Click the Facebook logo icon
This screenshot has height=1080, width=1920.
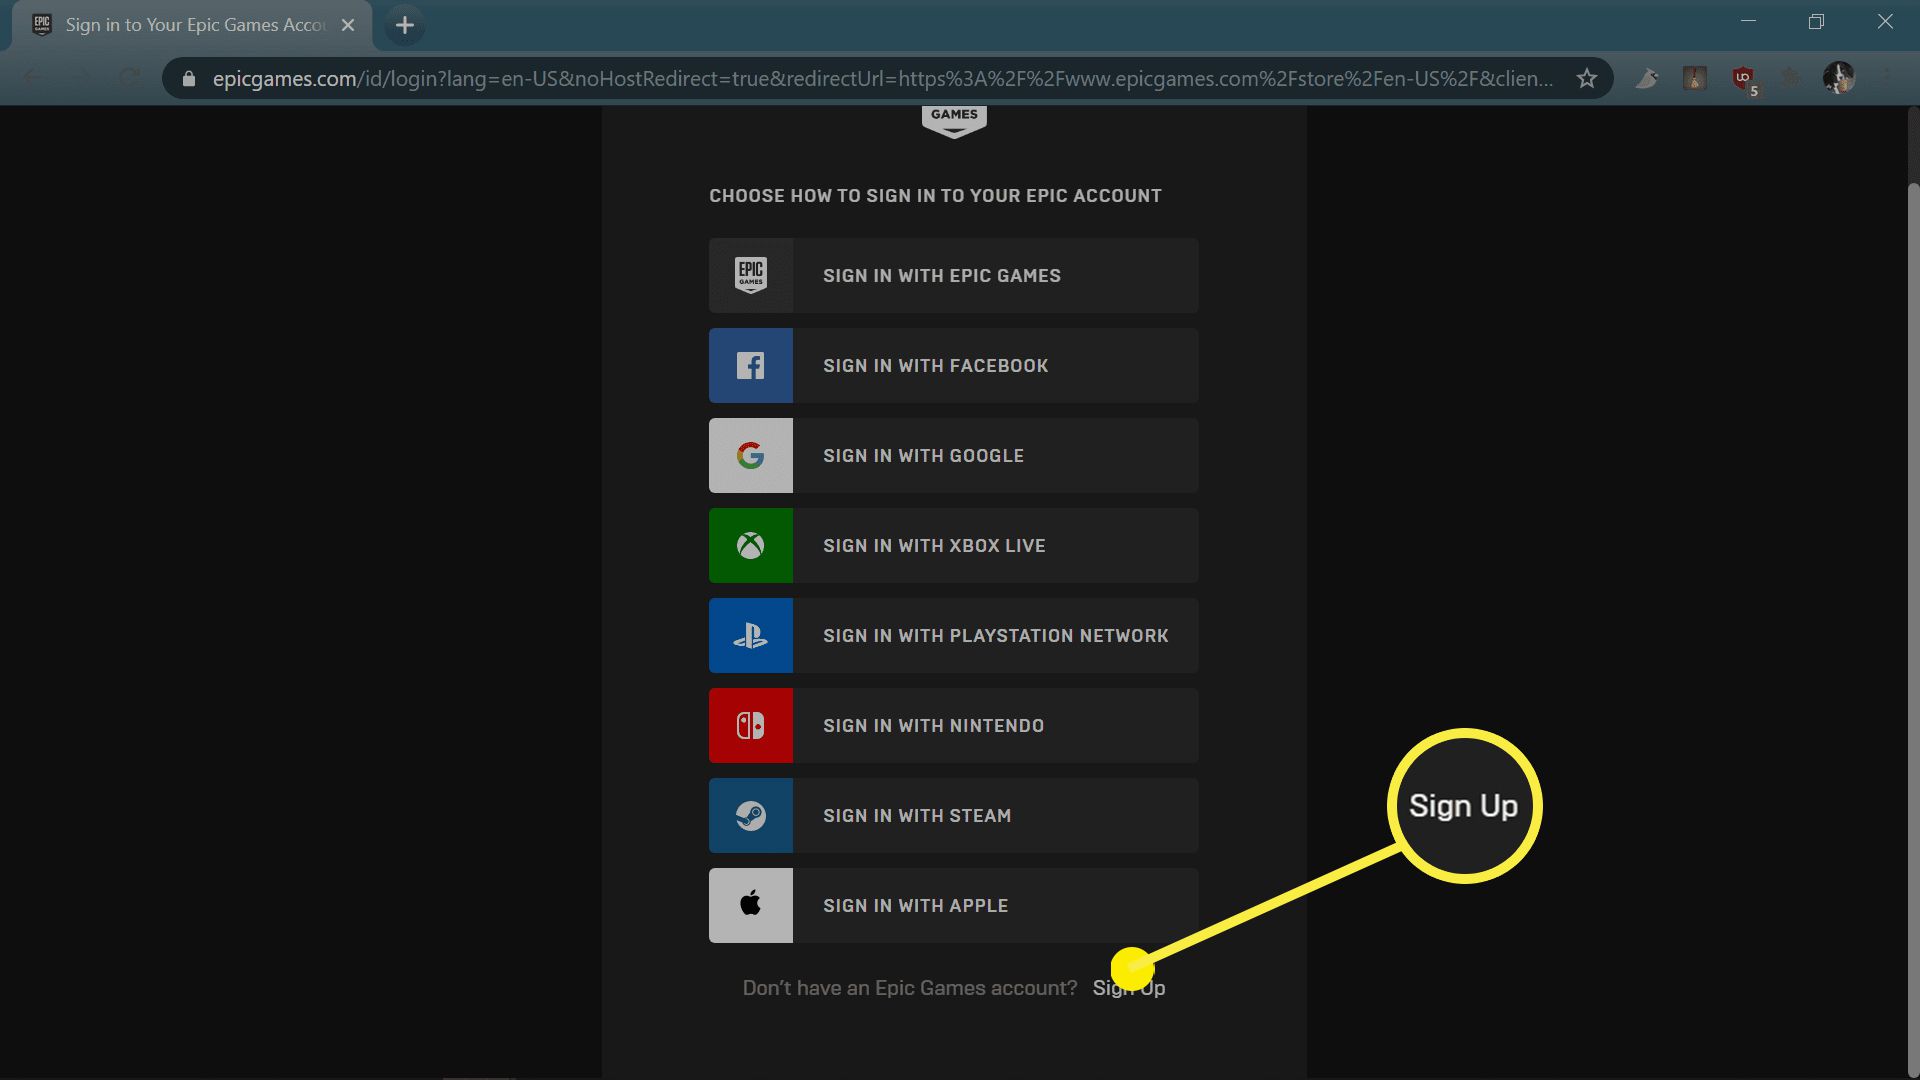tap(751, 365)
